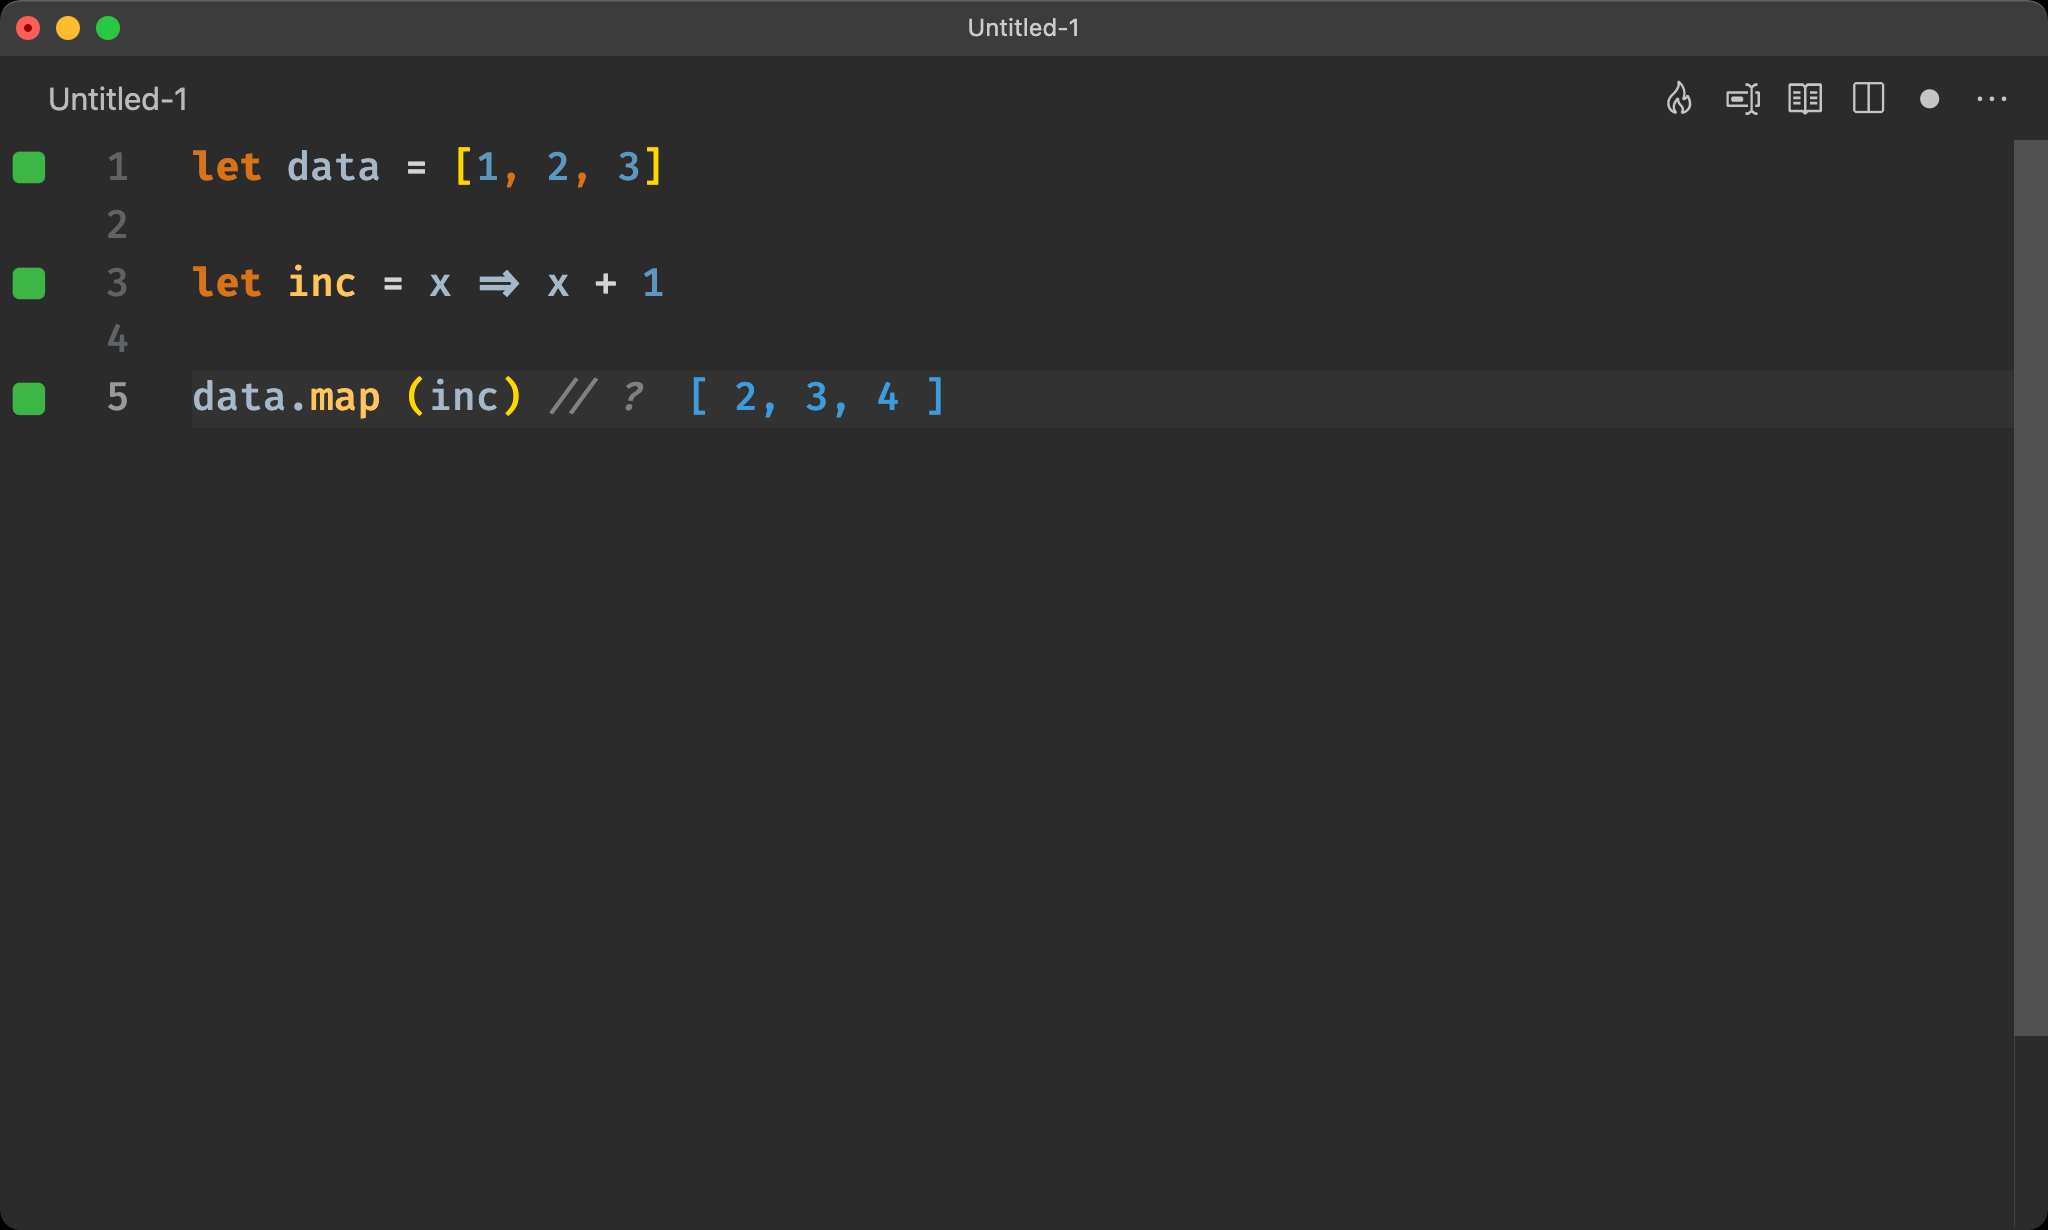Click line number 4 in the gutter
The height and width of the screenshot is (1230, 2048).
point(117,340)
